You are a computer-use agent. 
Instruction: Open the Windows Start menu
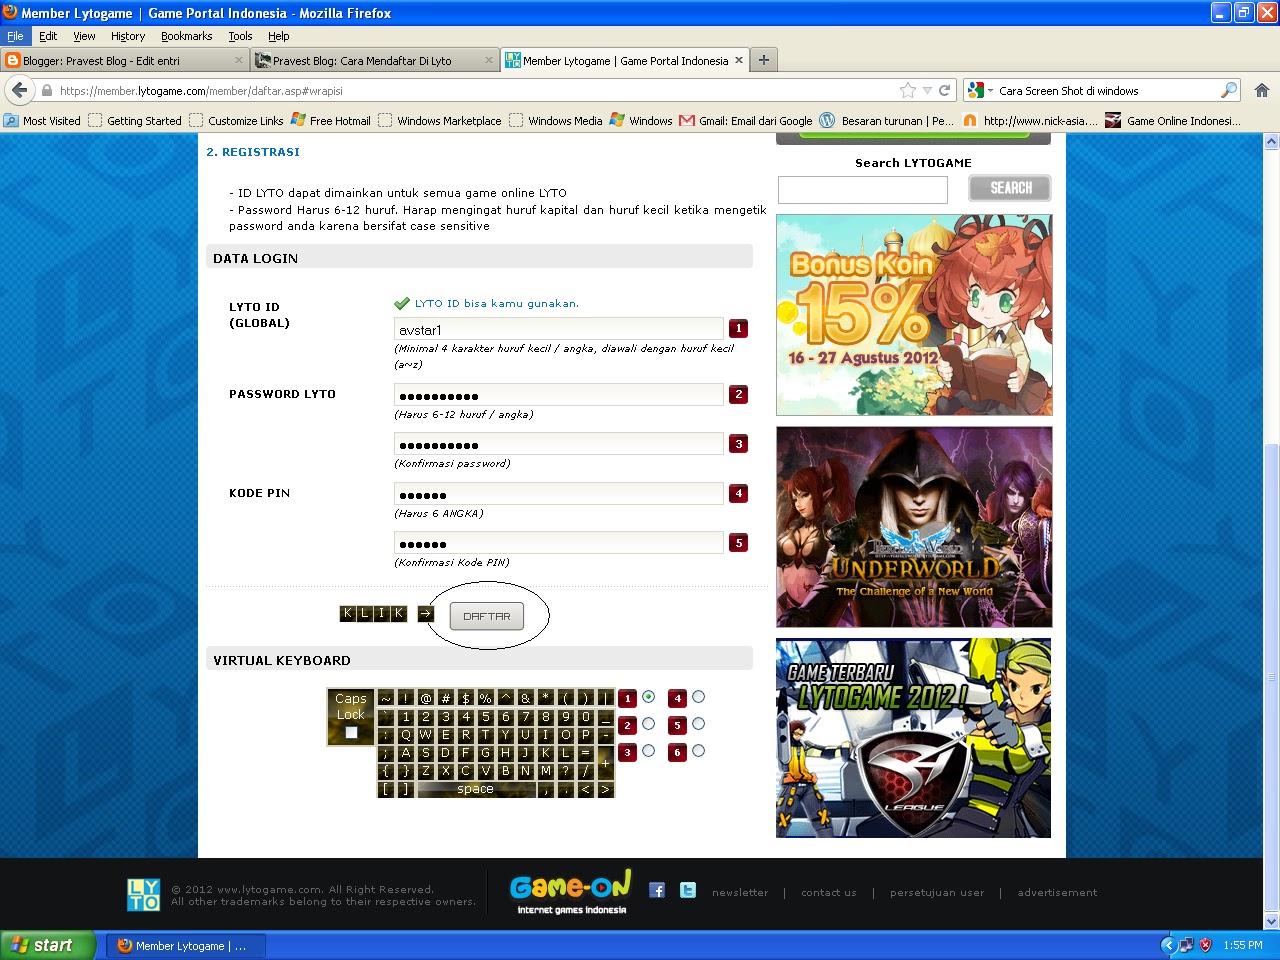click(x=48, y=945)
